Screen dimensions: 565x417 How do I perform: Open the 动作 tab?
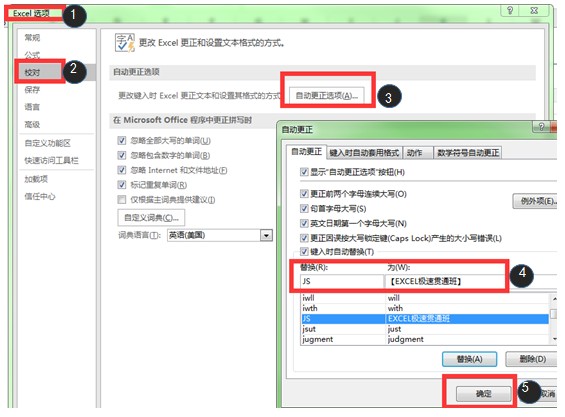point(418,153)
